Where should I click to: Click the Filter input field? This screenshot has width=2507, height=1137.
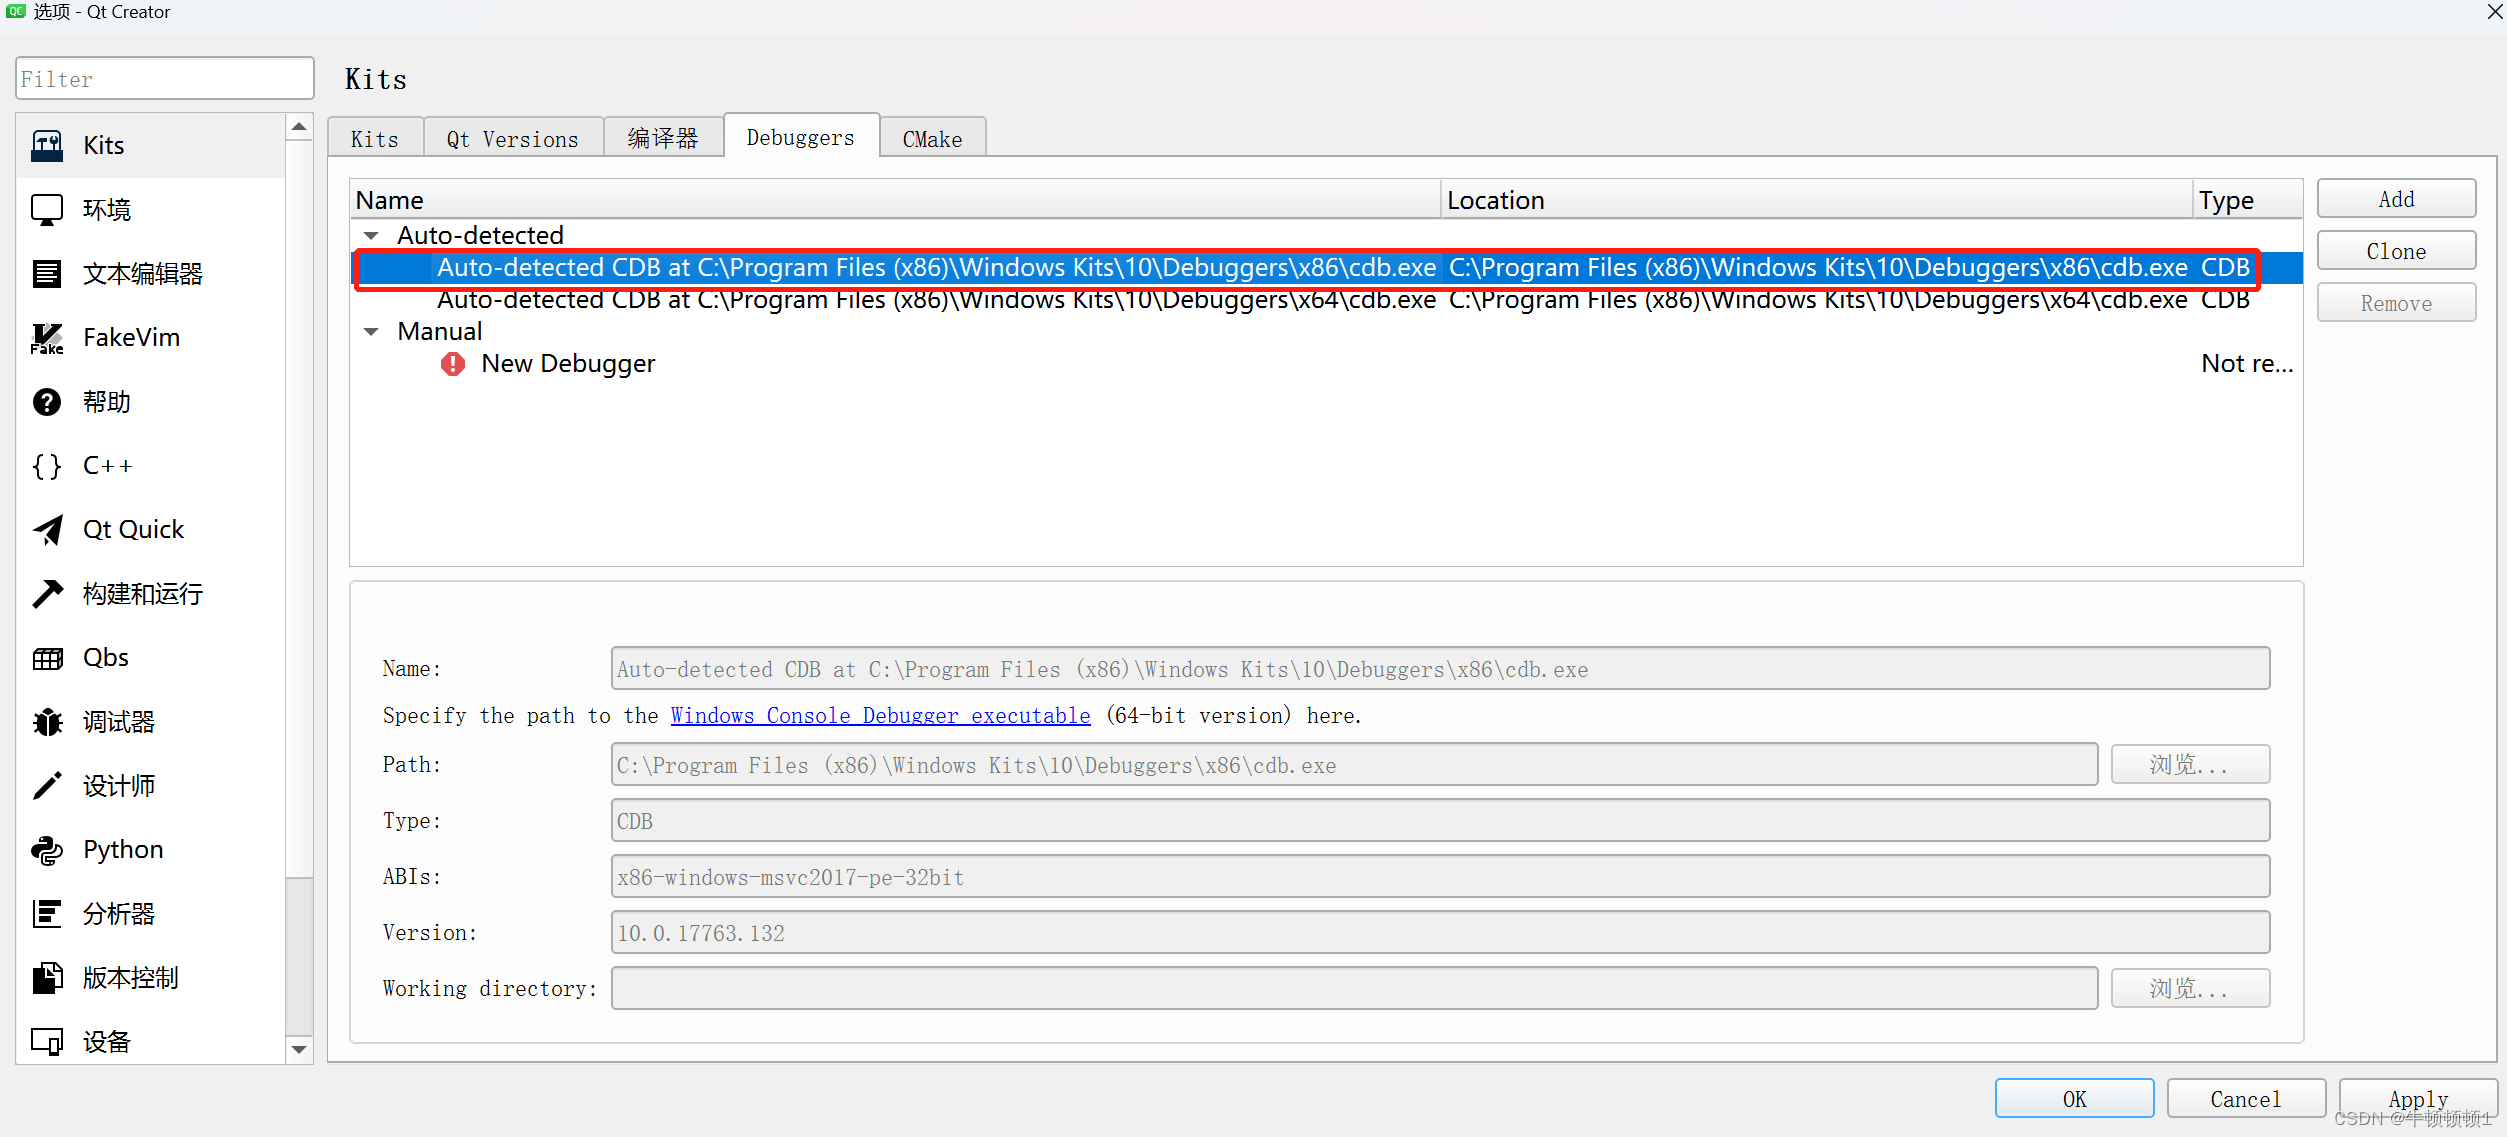(x=165, y=79)
